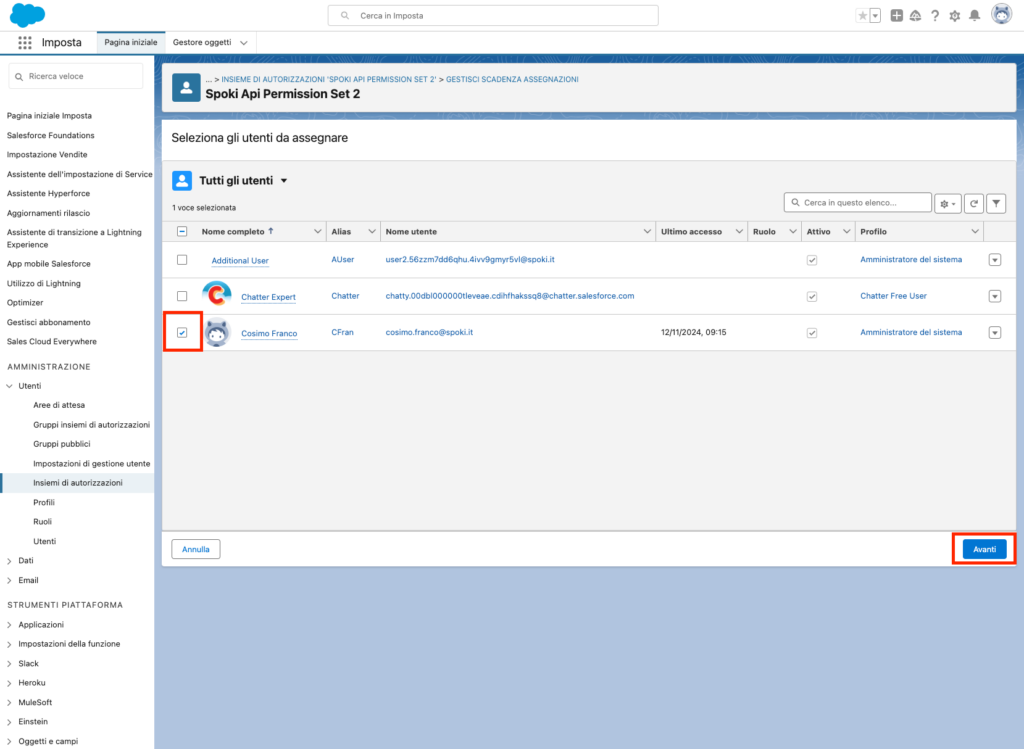Open the Cosimo Franco user link

point(269,333)
